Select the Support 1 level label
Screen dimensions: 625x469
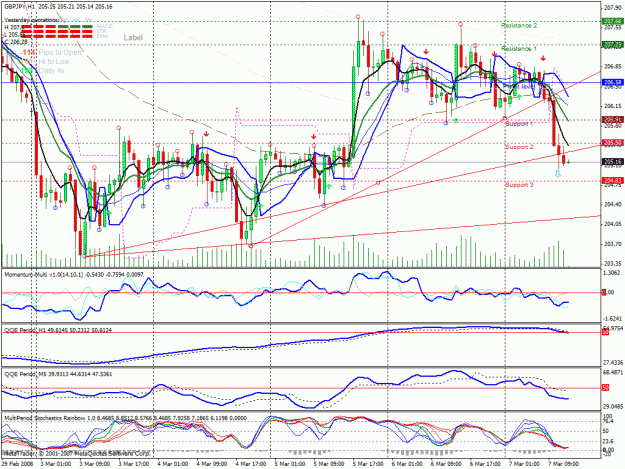[x=519, y=124]
